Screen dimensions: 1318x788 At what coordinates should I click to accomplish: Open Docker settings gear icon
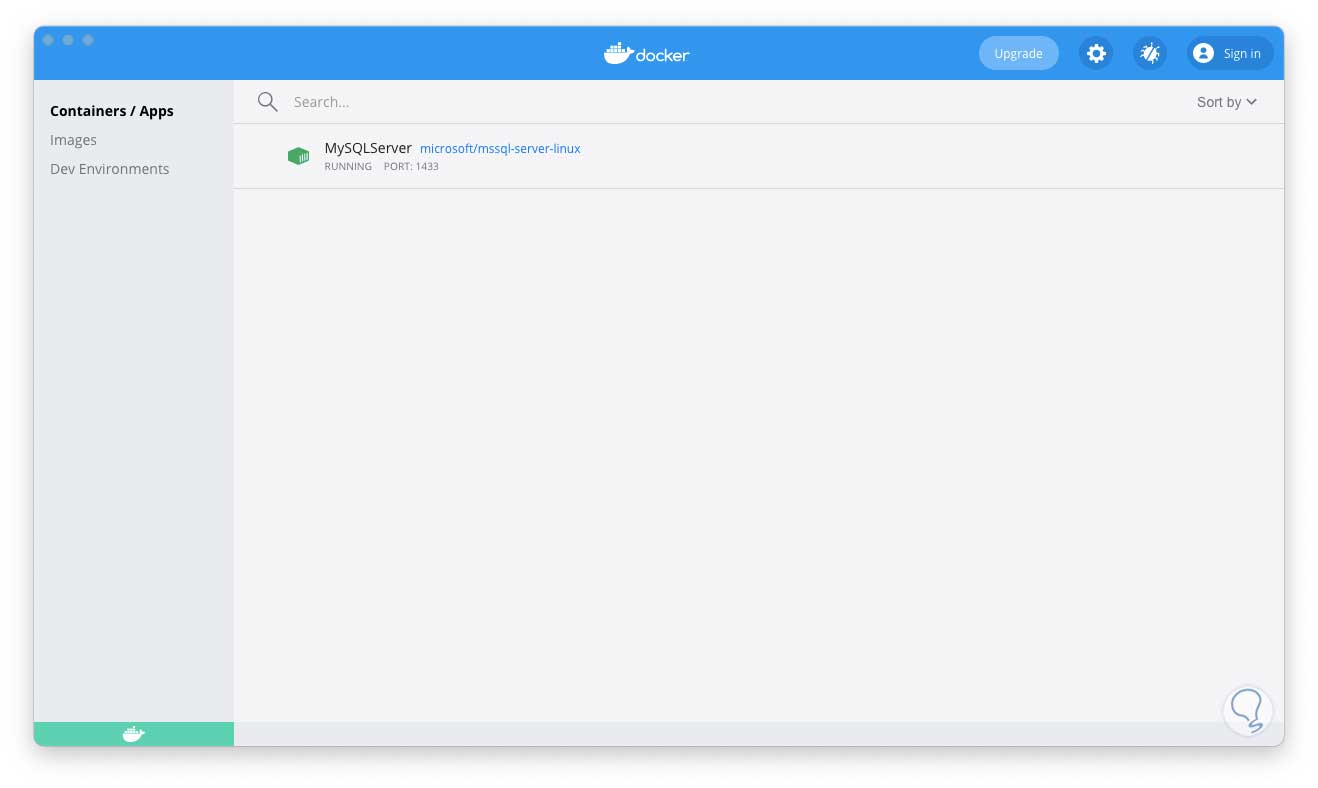1096,53
